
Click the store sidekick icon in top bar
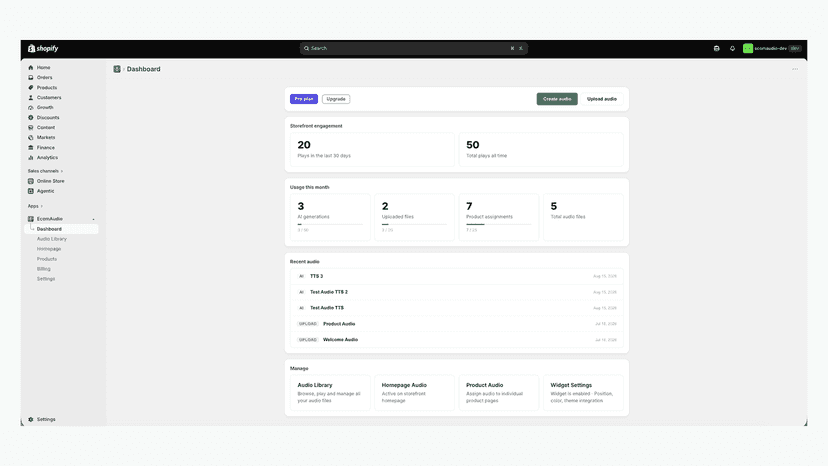[x=717, y=48]
